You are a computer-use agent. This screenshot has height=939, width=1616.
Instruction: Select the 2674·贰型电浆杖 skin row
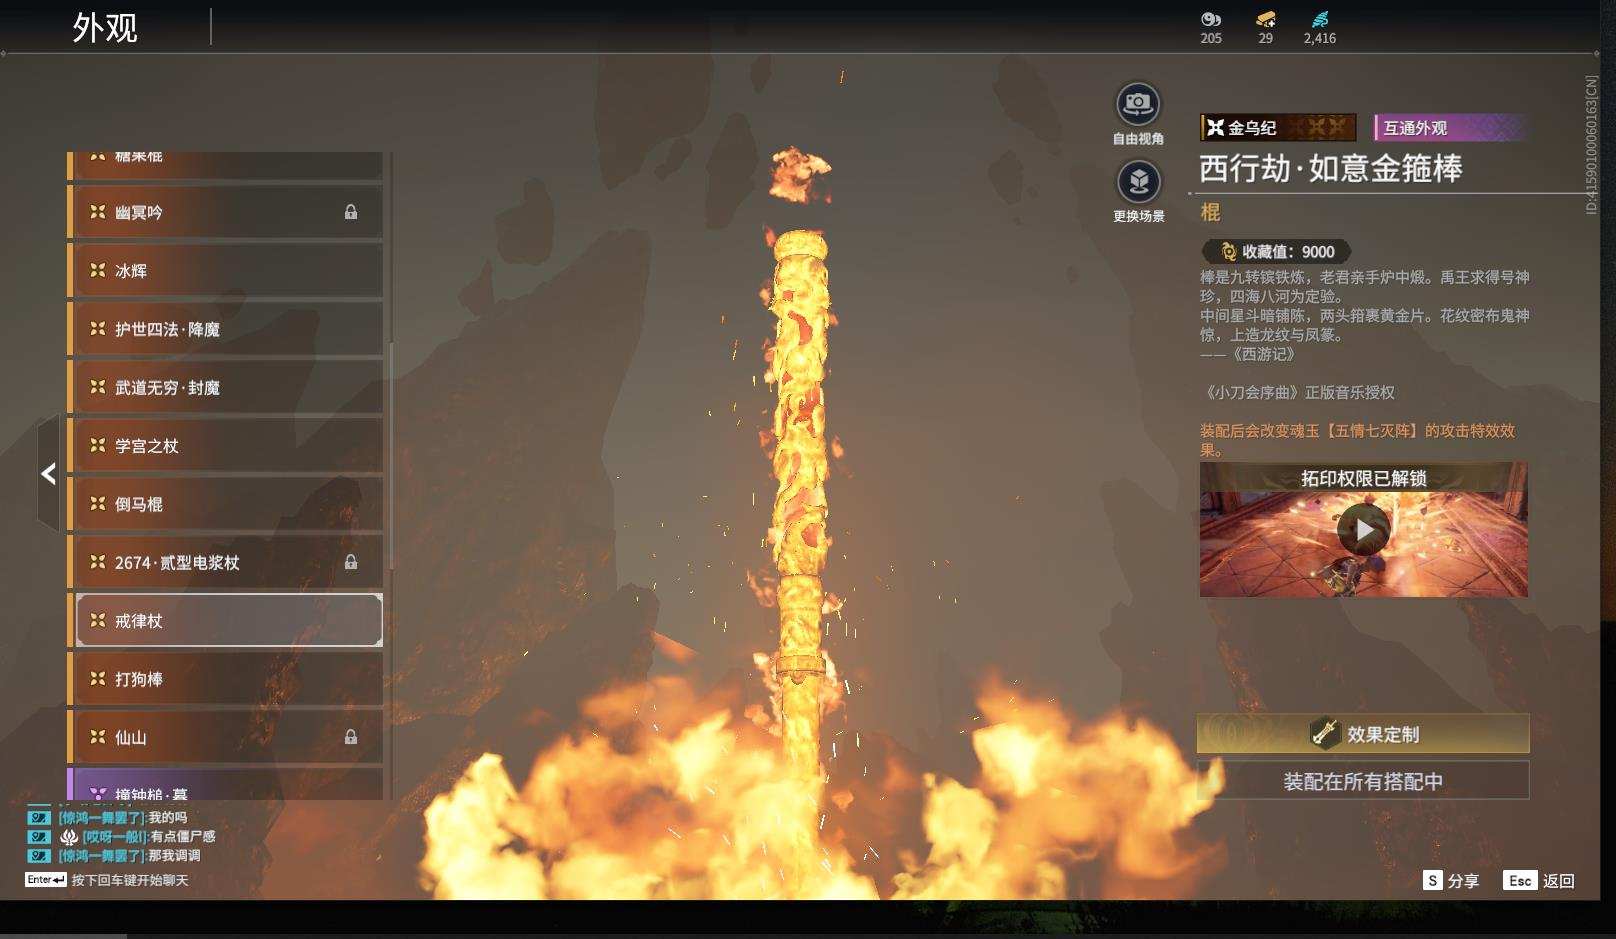pos(225,562)
